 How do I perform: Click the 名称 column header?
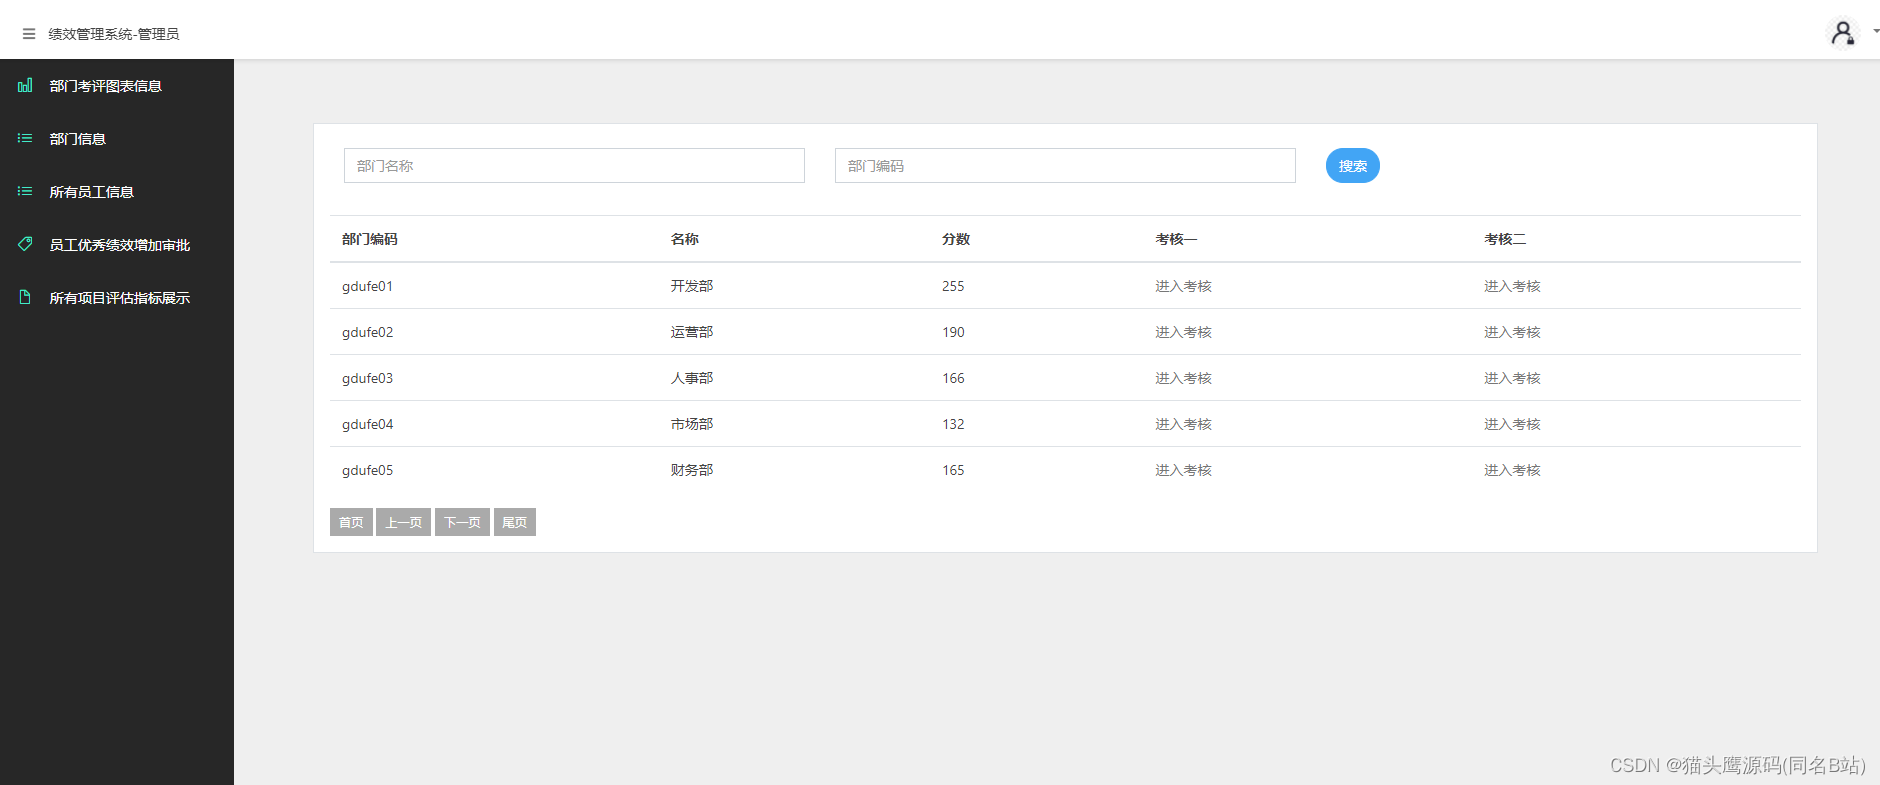tap(685, 239)
